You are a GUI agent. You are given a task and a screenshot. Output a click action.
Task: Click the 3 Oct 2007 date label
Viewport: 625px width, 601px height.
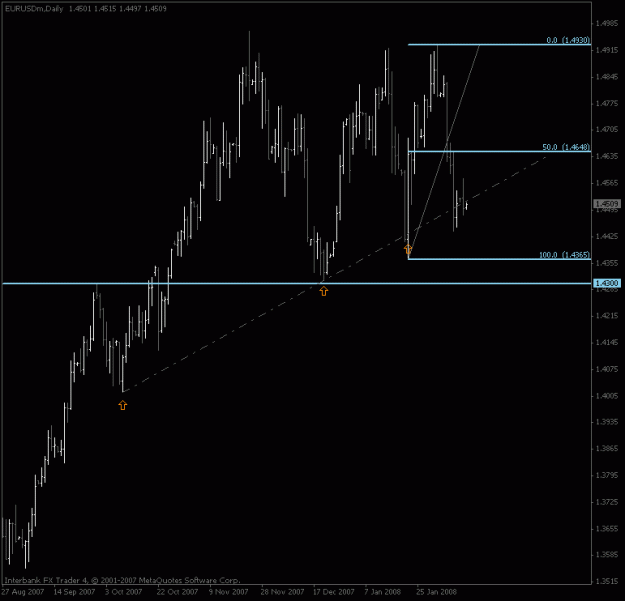[124, 592]
